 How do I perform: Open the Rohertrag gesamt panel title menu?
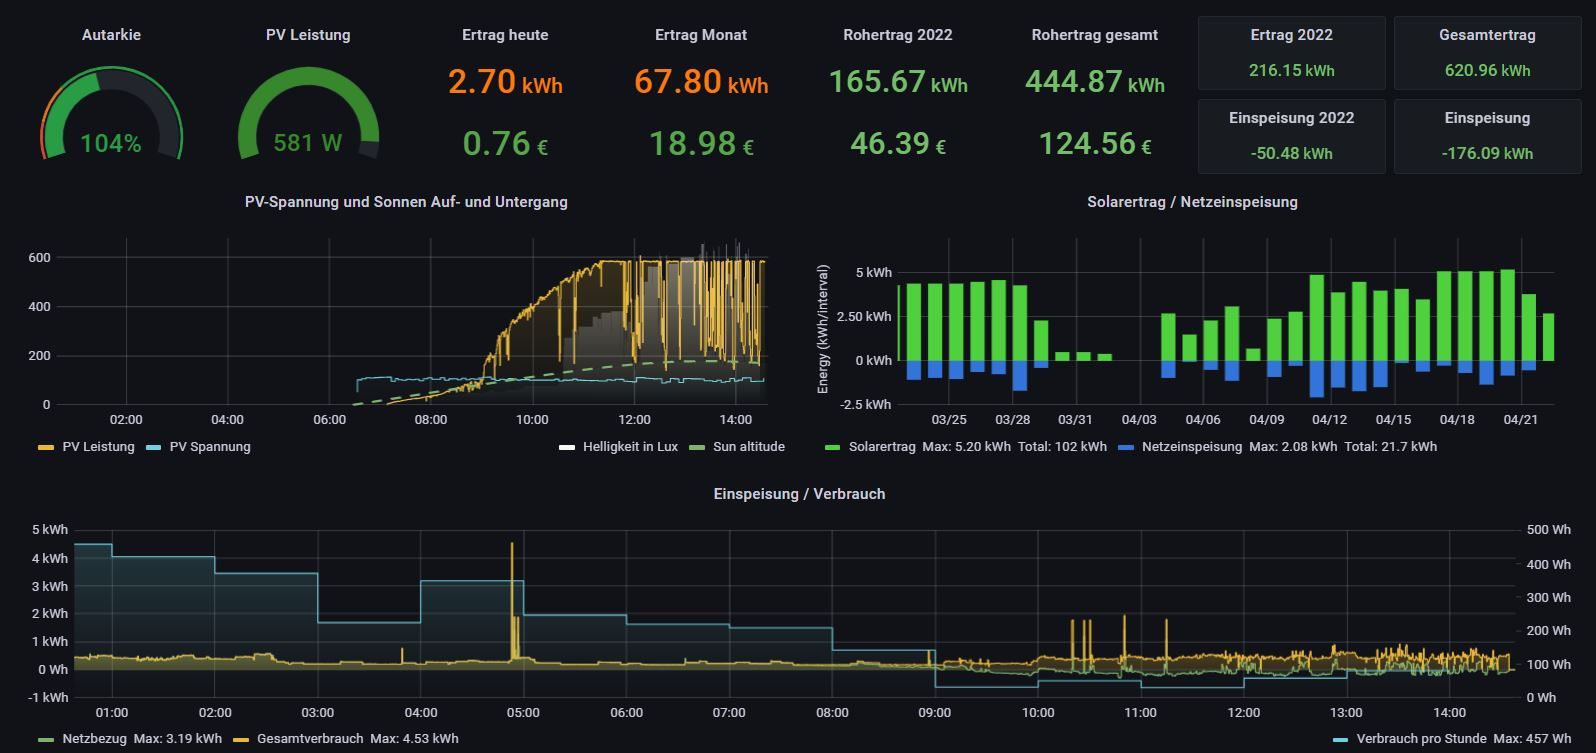click(x=1095, y=35)
